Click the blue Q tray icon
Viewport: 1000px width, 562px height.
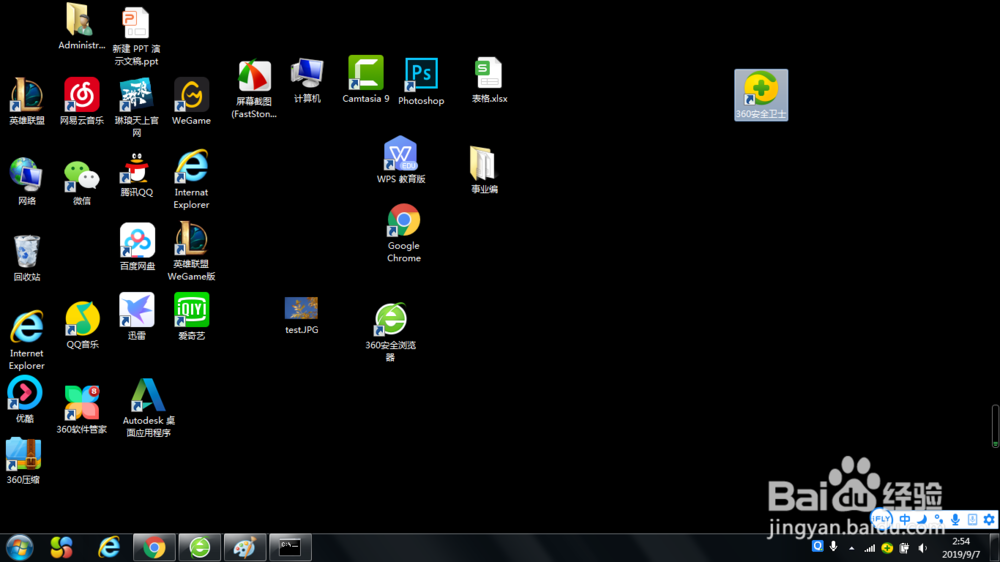[x=818, y=547]
